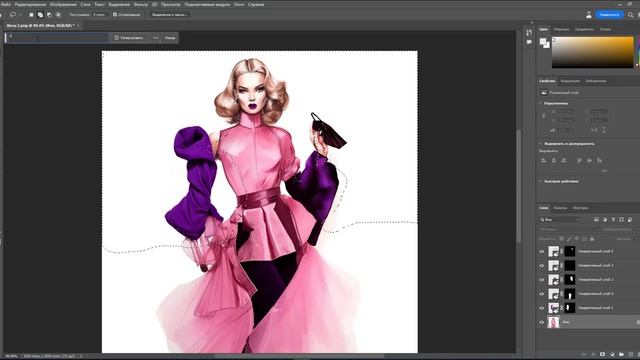
Task: Click the generative fill prompt field
Action: tap(58, 38)
